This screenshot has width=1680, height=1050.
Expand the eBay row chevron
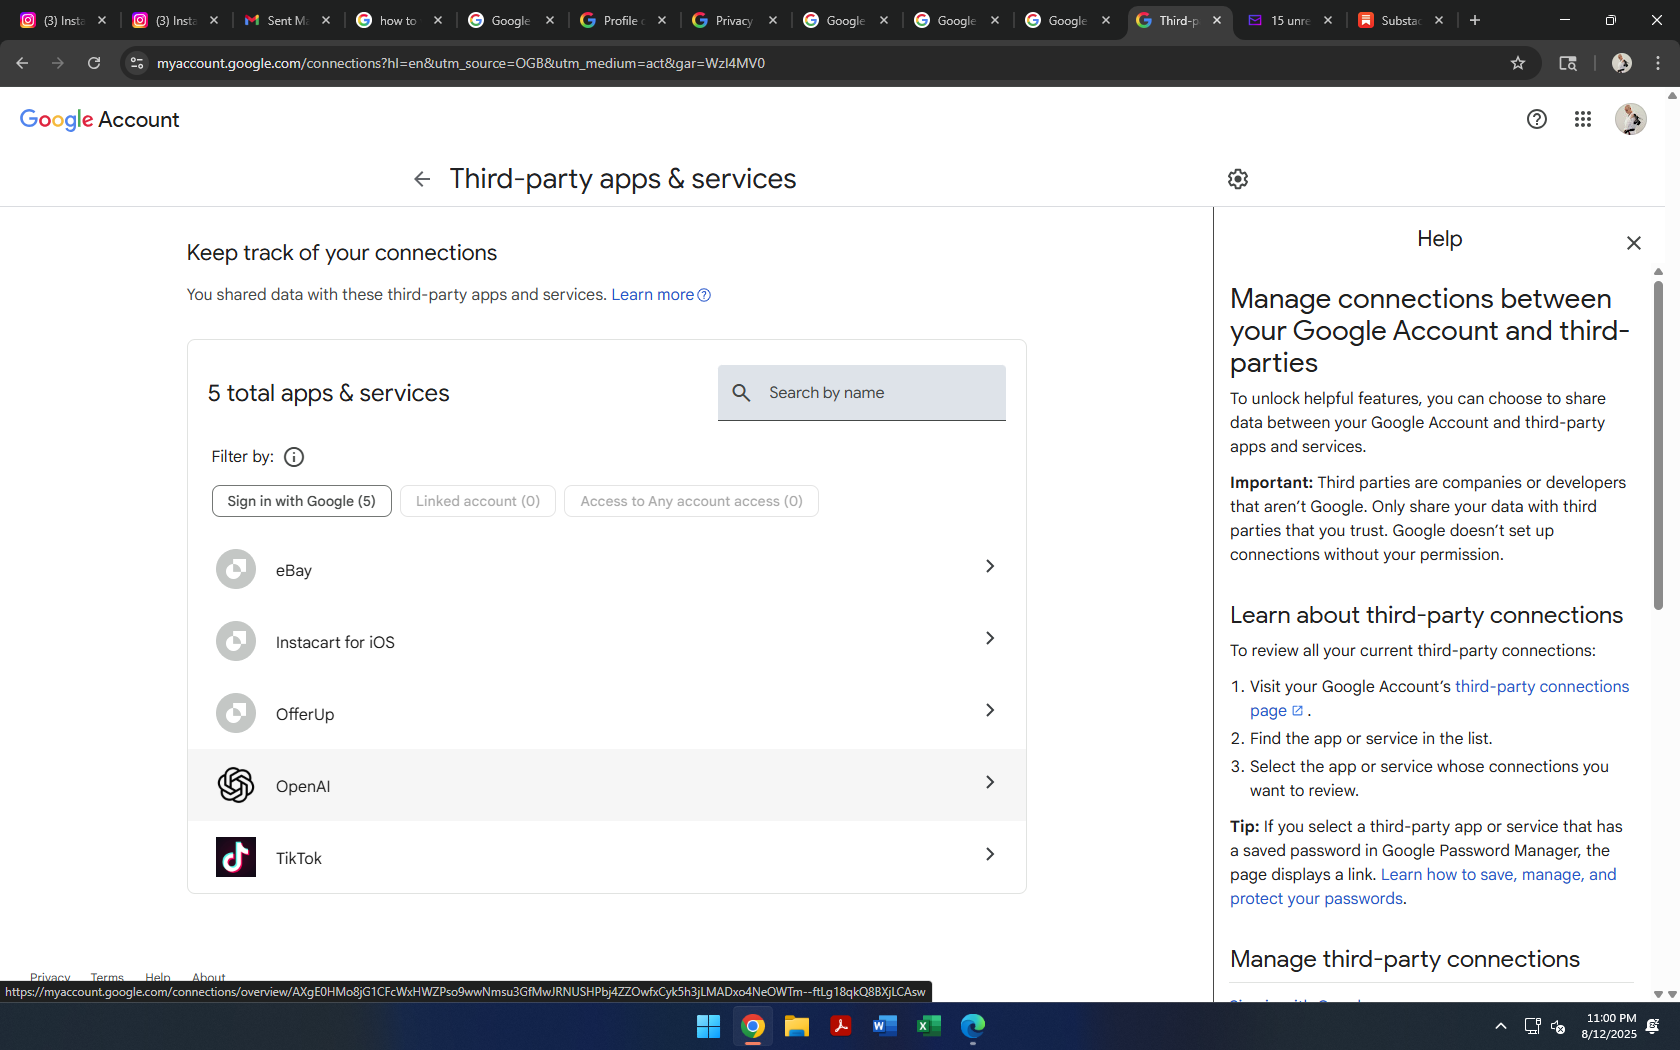coord(990,567)
